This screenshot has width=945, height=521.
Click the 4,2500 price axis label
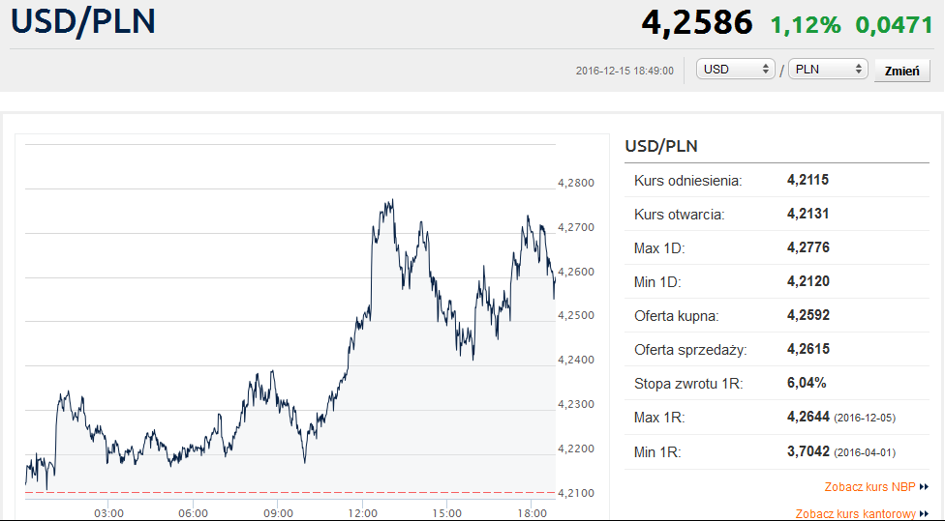coord(576,315)
